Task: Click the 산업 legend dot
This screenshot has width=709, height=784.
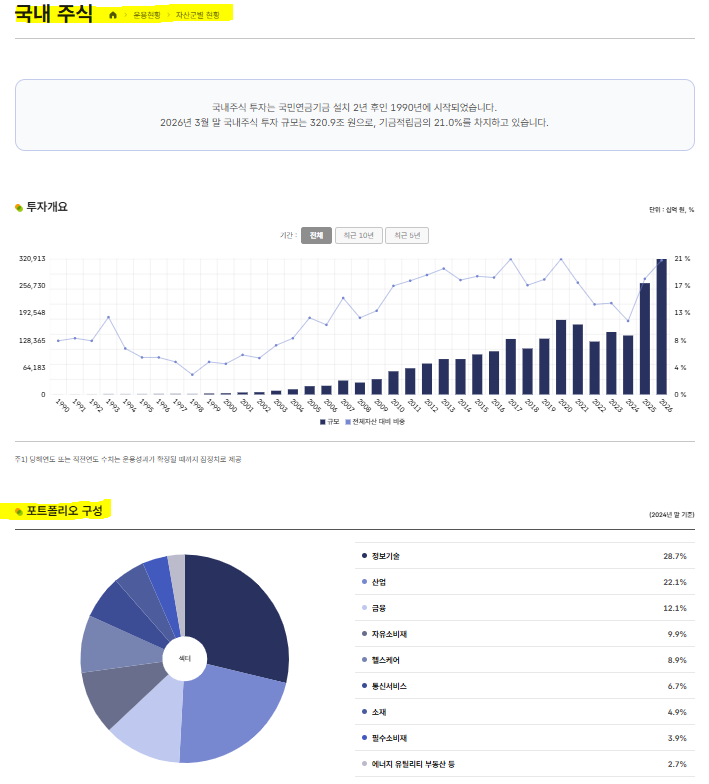Action: [x=364, y=582]
